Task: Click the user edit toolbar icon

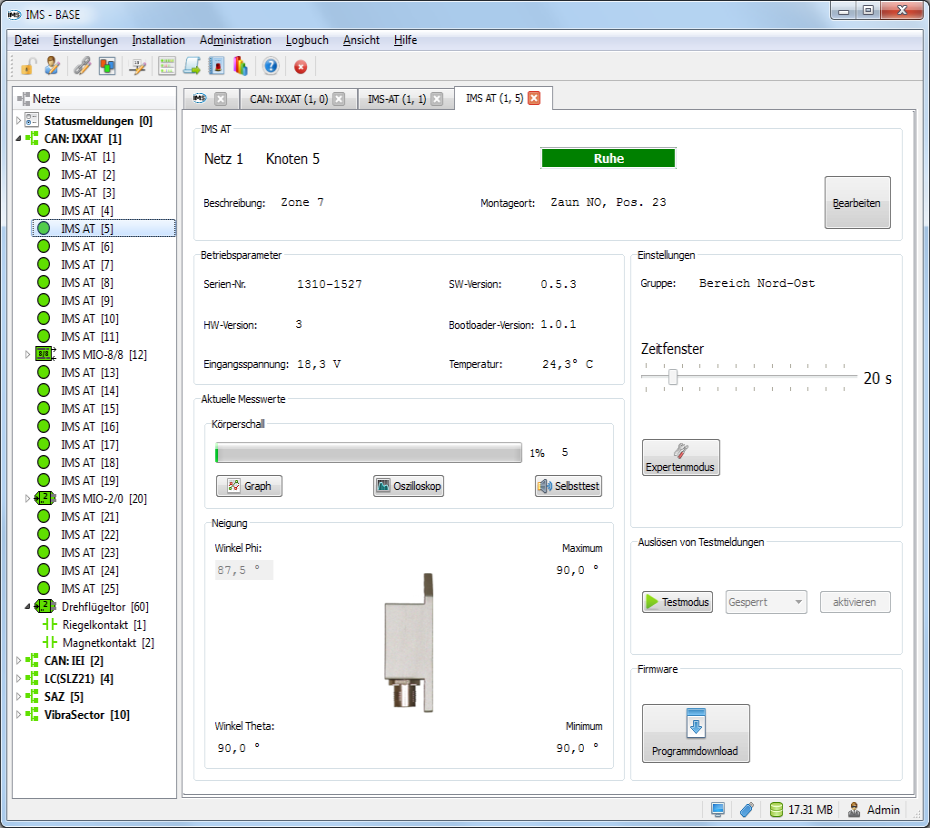Action: tap(52, 67)
